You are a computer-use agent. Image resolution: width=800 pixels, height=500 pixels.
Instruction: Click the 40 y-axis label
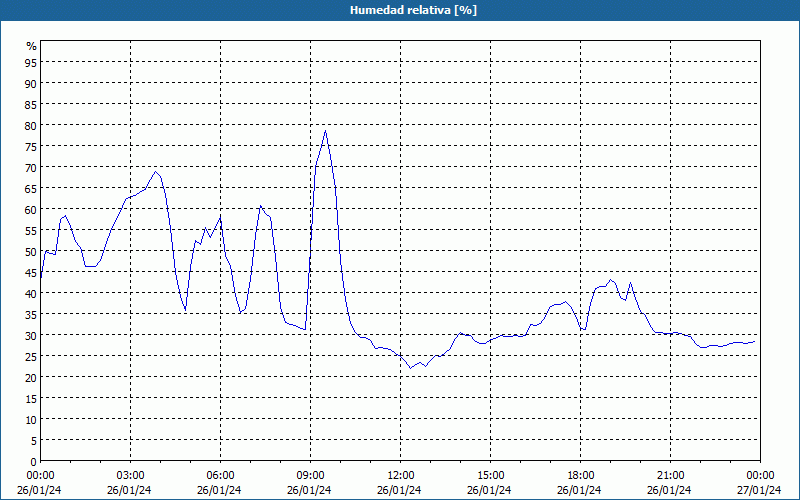click(31, 293)
